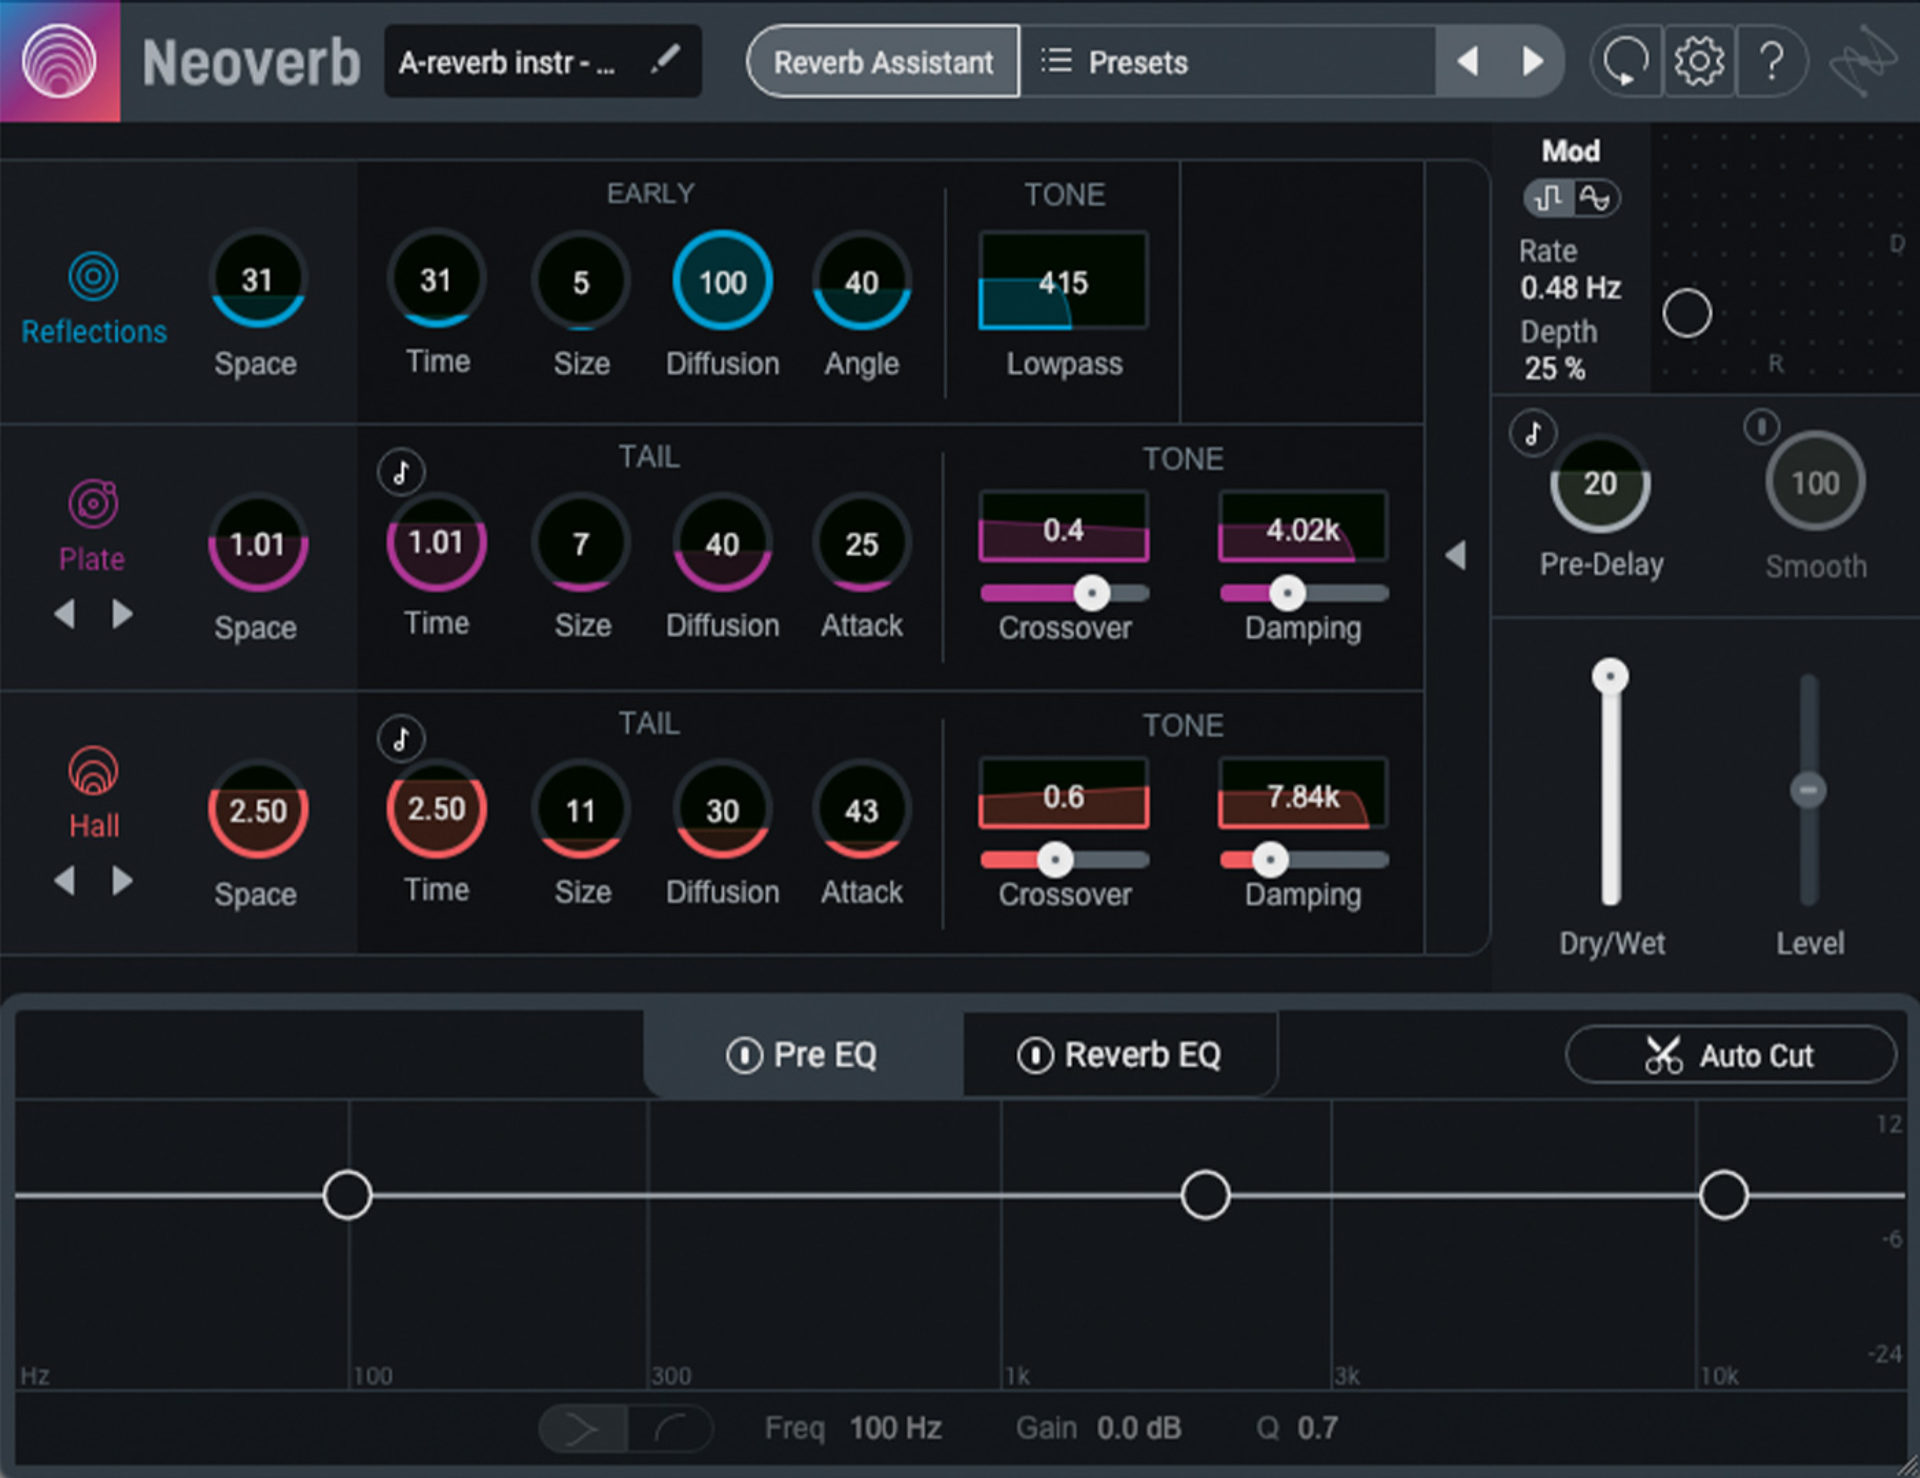The image size is (1920, 1478).
Task: Open help with the question mark icon
Action: tap(1772, 61)
